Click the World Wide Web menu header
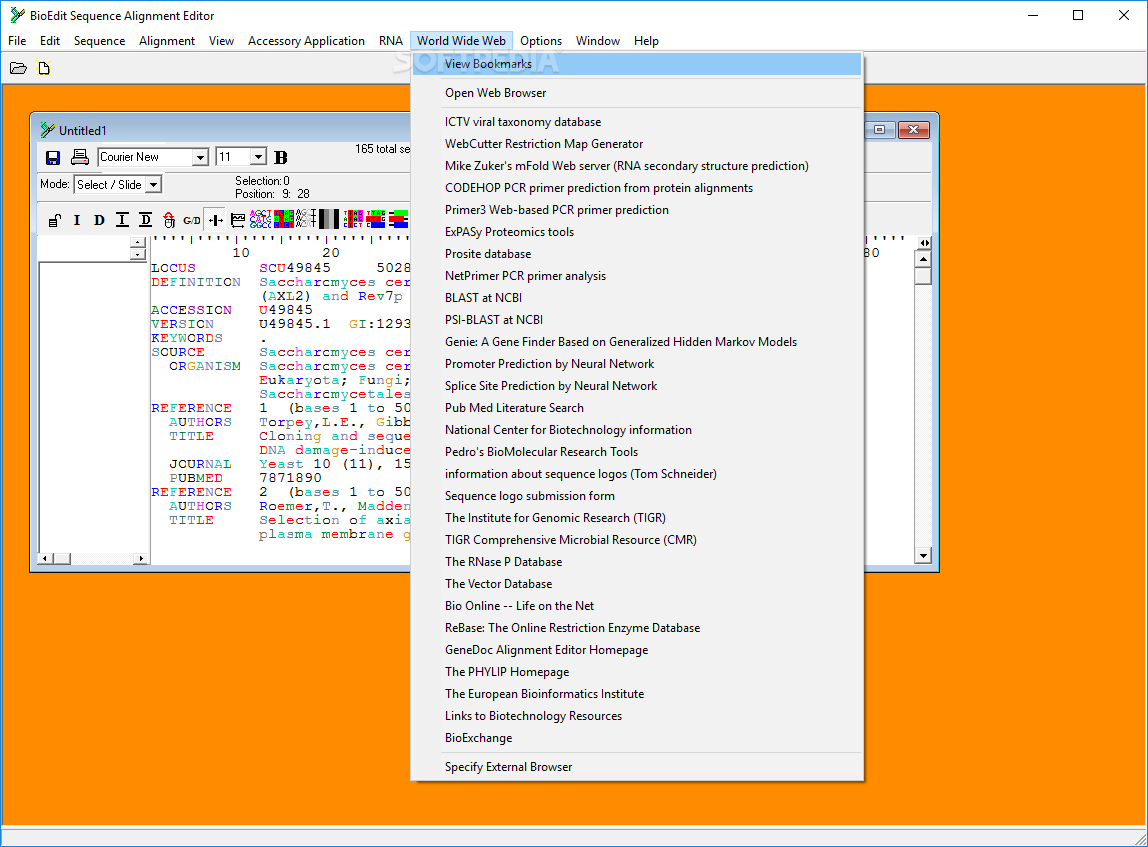The image size is (1148, 847). click(x=461, y=41)
